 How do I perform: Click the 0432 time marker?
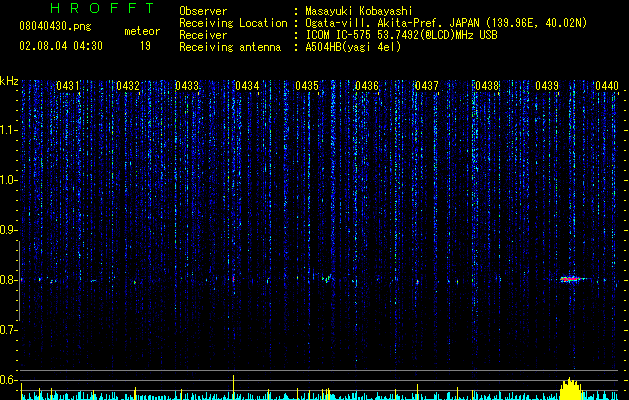128,86
